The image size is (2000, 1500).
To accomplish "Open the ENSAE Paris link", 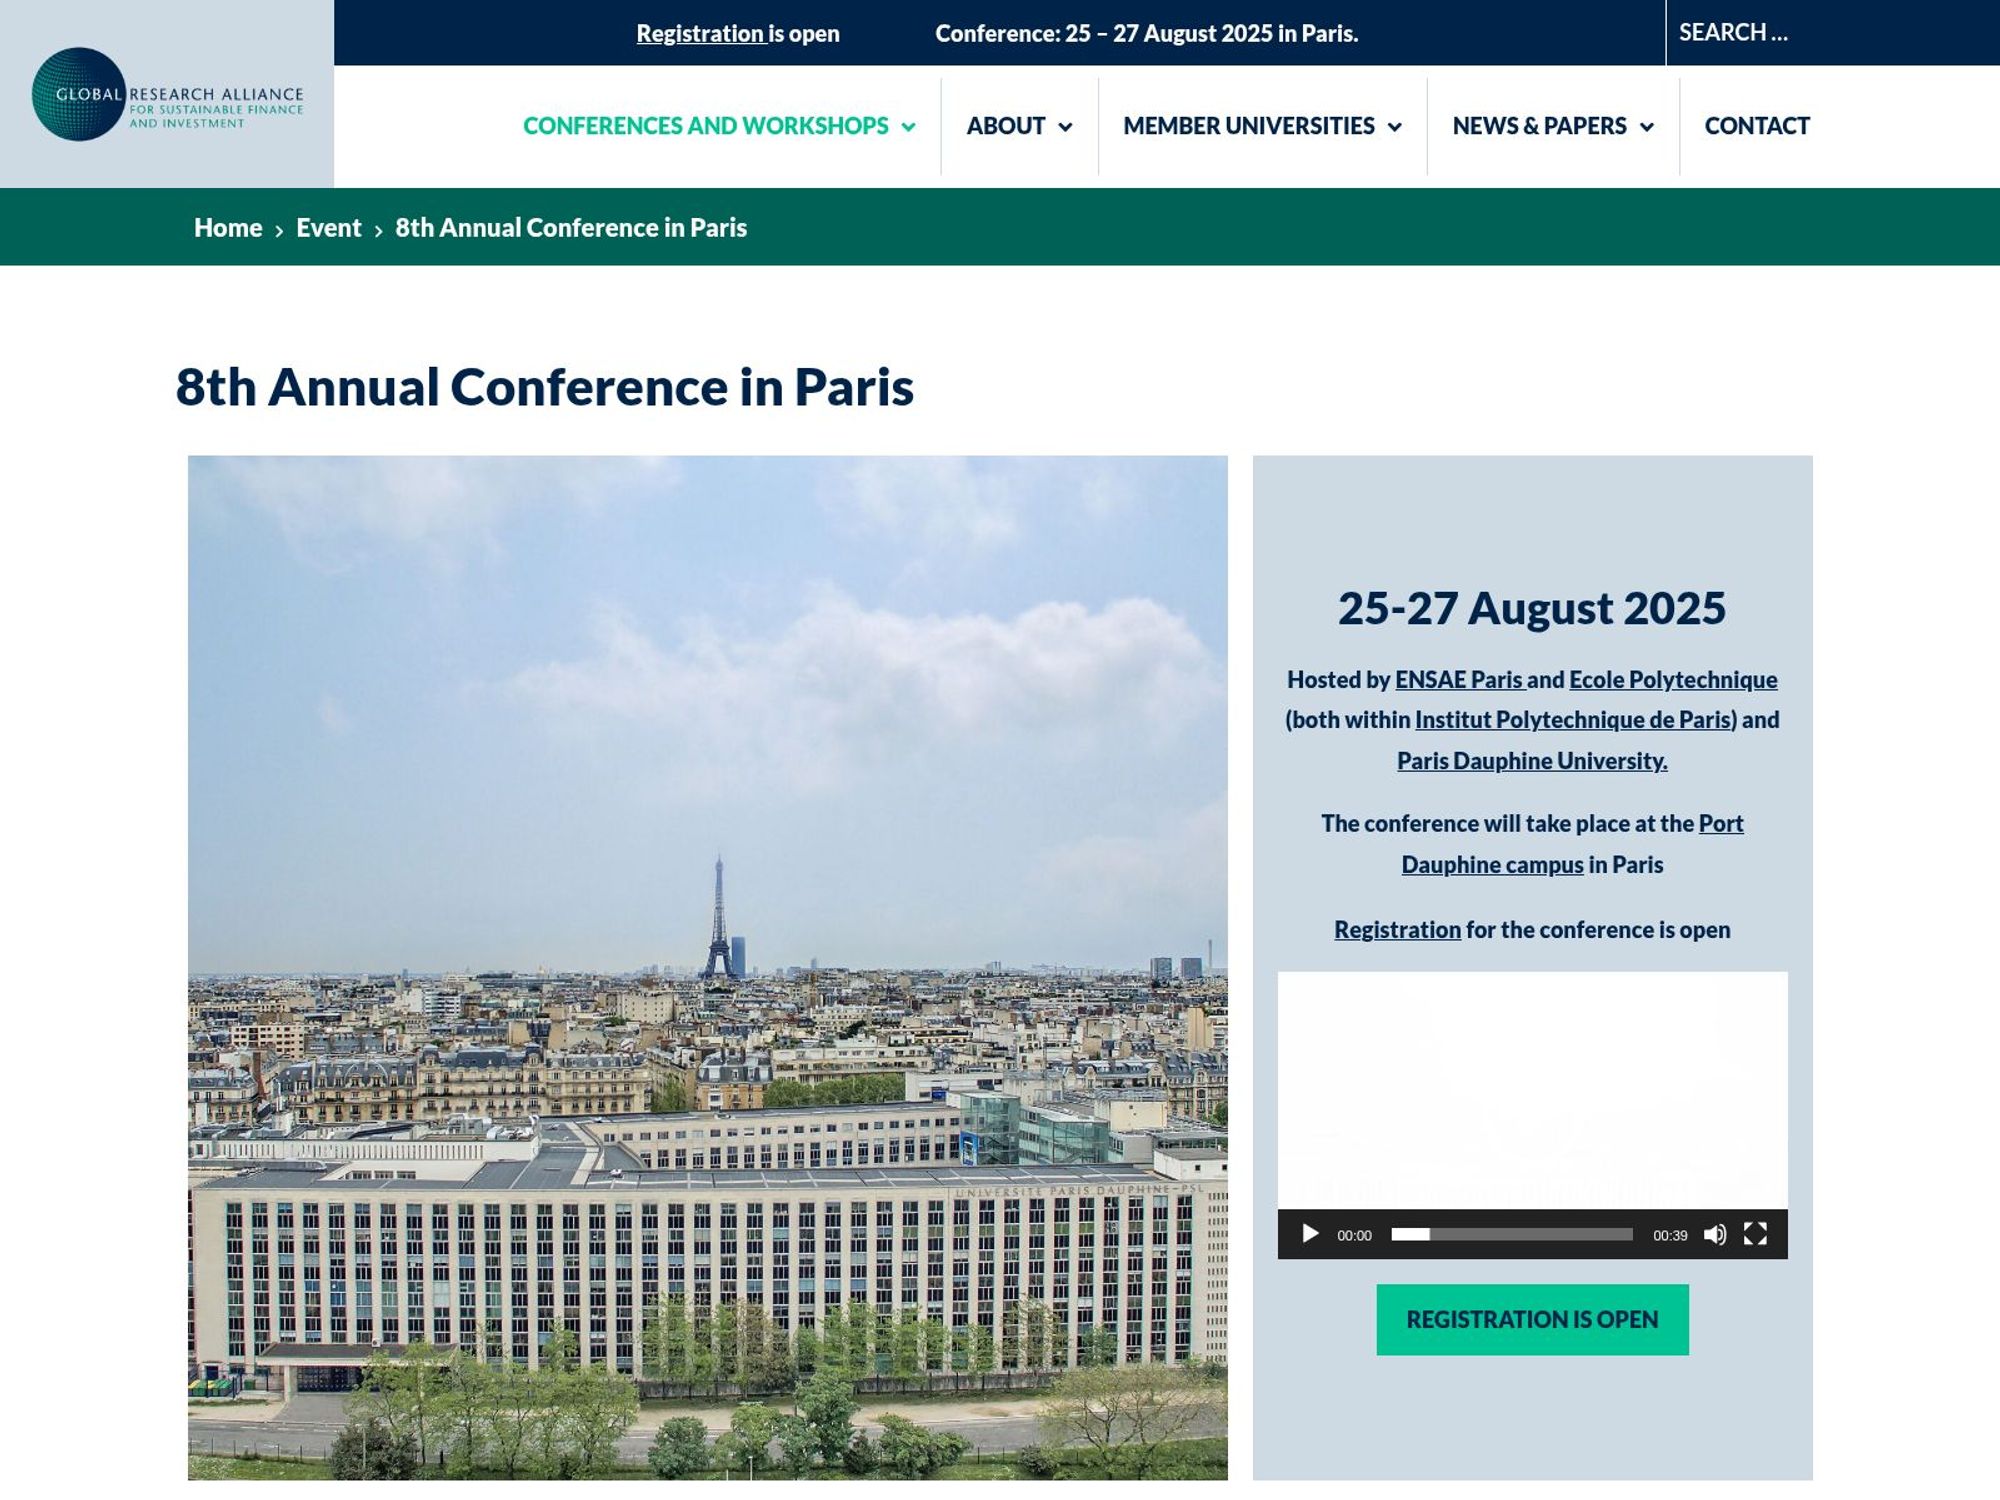I will point(1459,680).
